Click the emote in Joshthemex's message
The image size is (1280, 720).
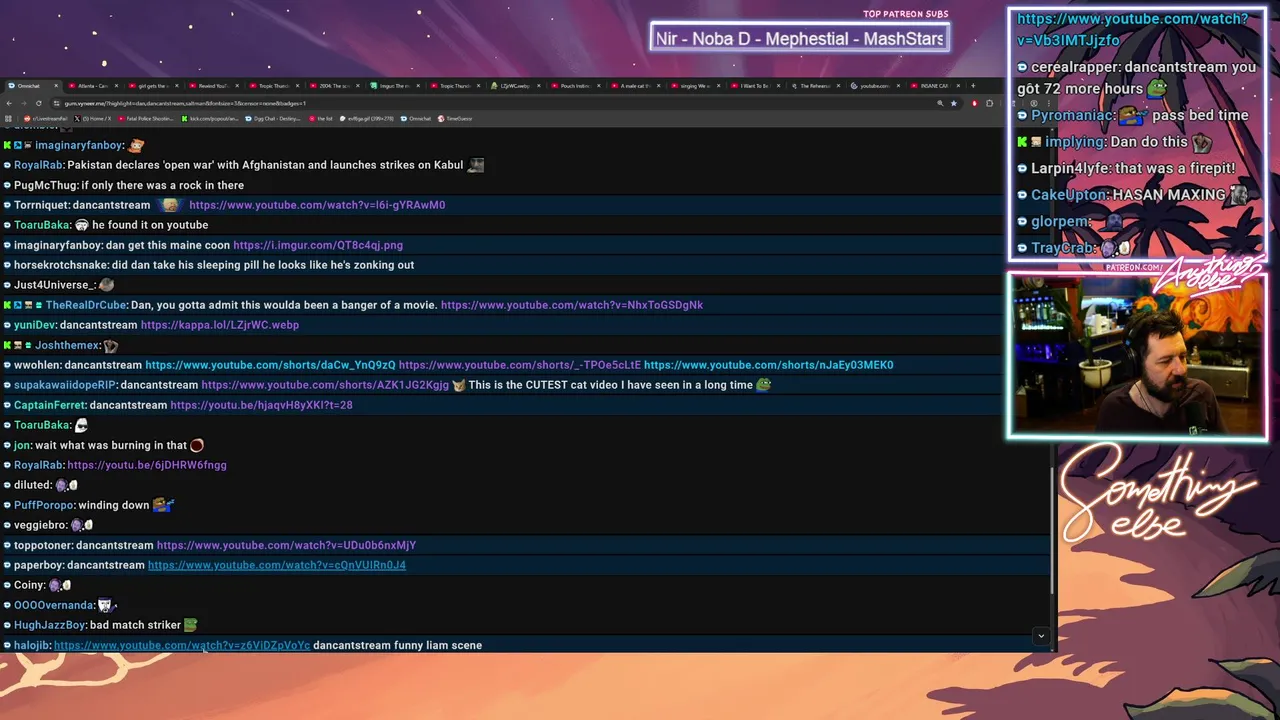[111, 345]
